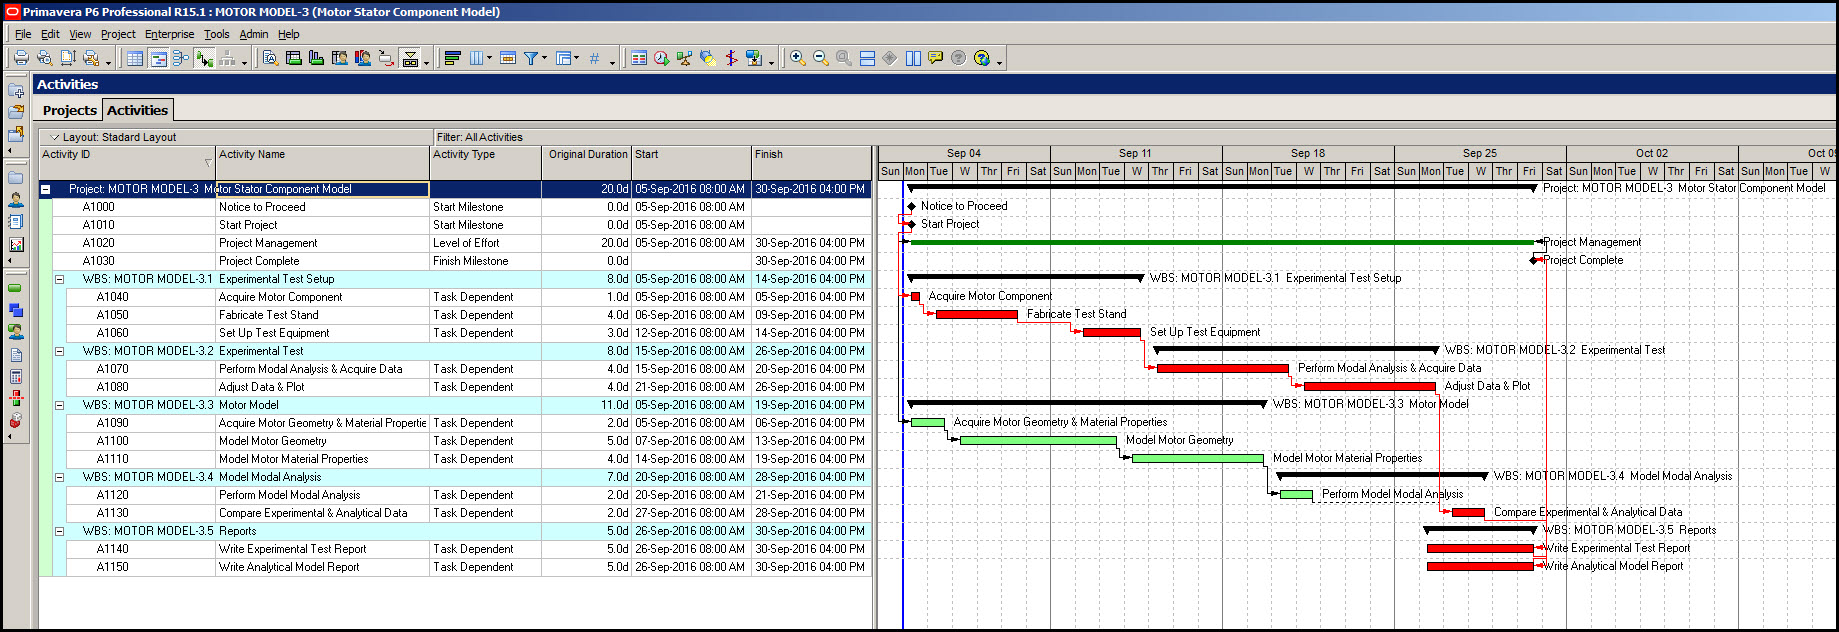Click Activity Type column header
This screenshot has height=632, width=1839.
pos(486,162)
